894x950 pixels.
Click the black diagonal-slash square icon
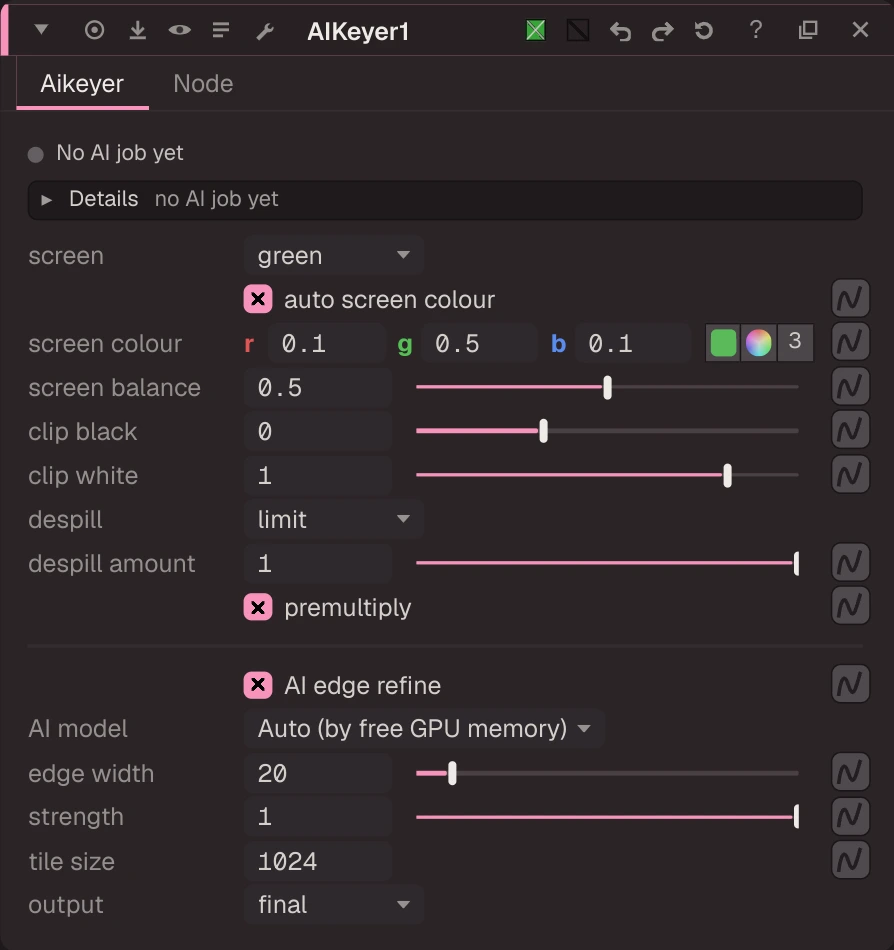[x=578, y=30]
